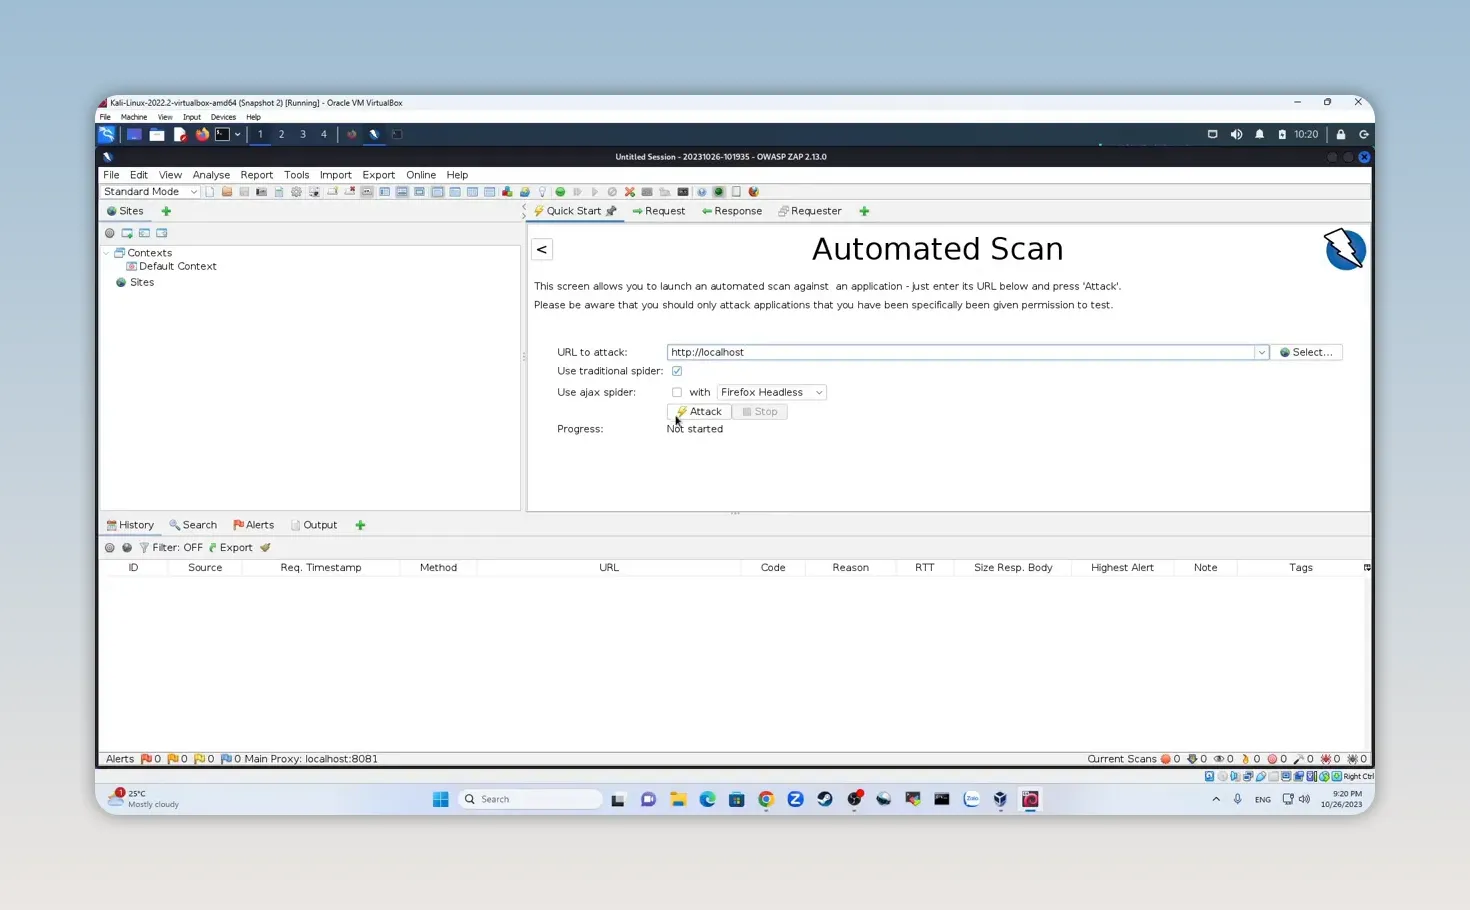Collapse the Contexts tree node
Screen dimensions: 1470x910
coord(107,253)
